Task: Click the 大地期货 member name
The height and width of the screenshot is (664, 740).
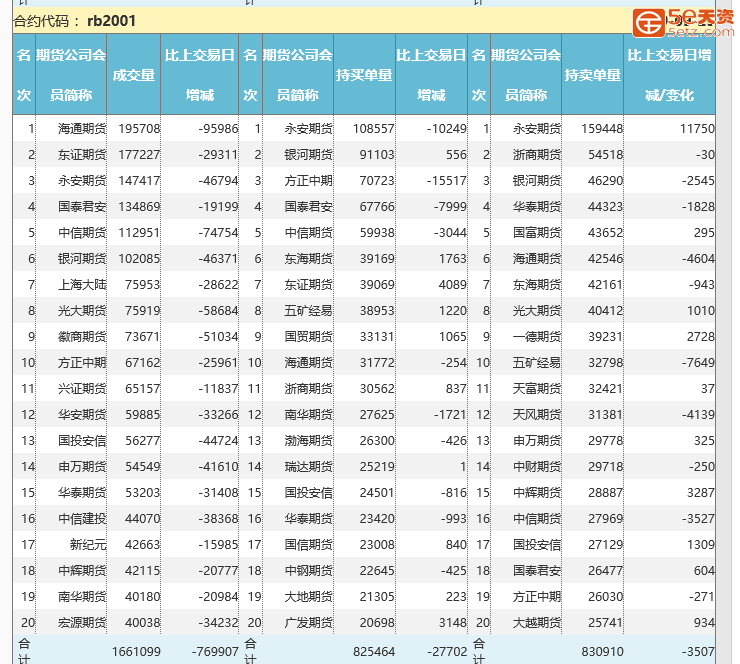Action: point(308,597)
